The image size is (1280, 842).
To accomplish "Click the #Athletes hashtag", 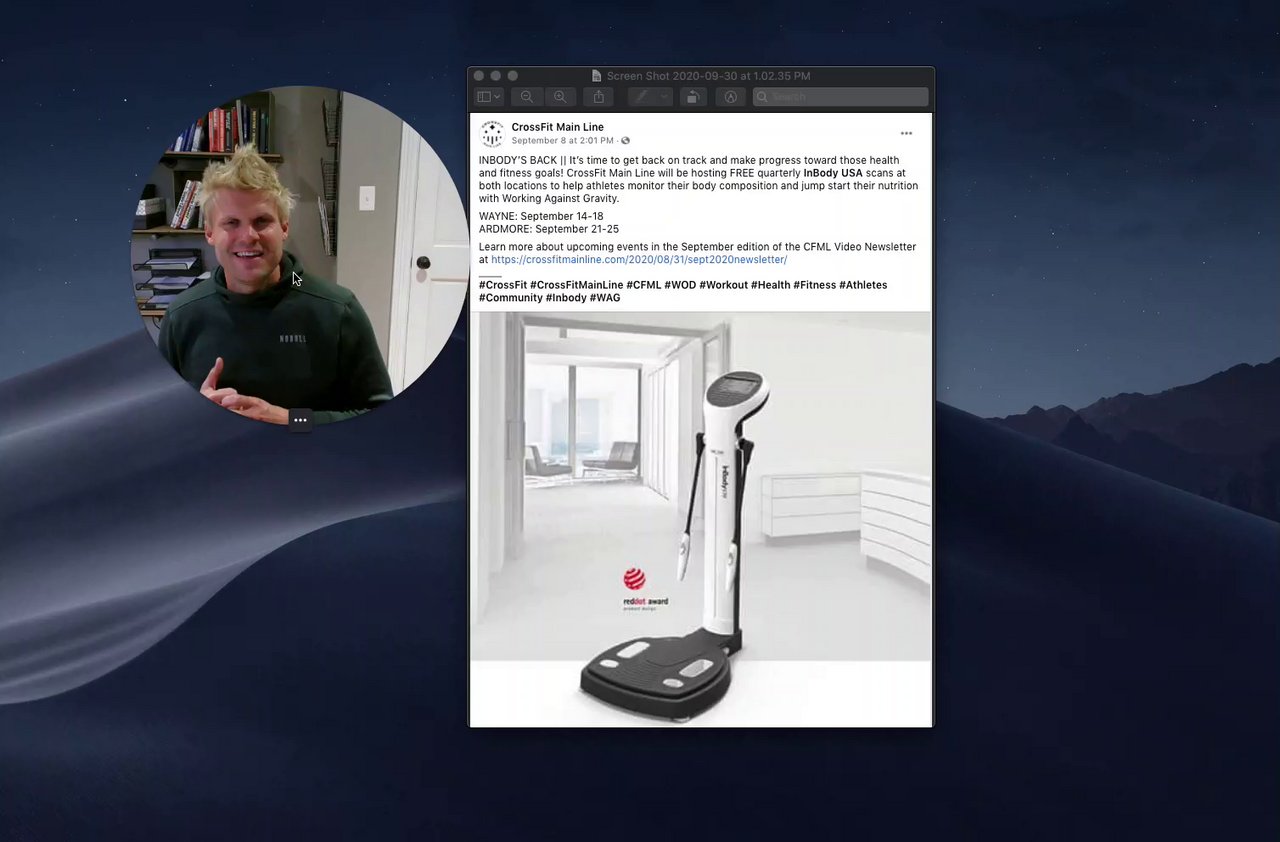I will click(863, 285).
